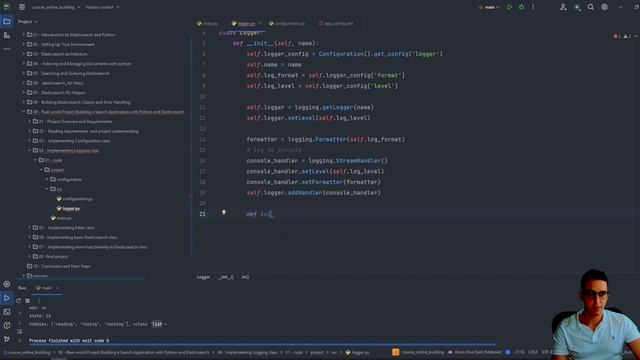Open the Run tool window sidebar icon
Screen dimensions: 640x360
coord(7,298)
